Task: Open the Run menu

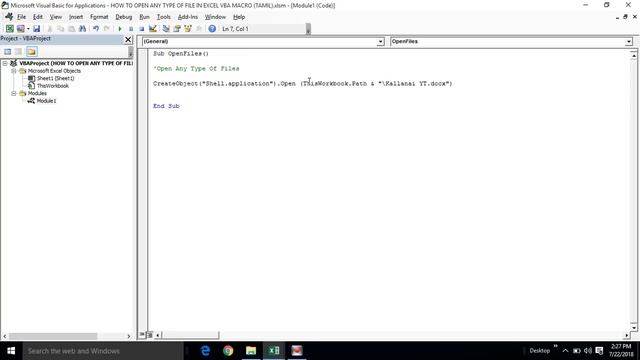Action: [144, 17]
